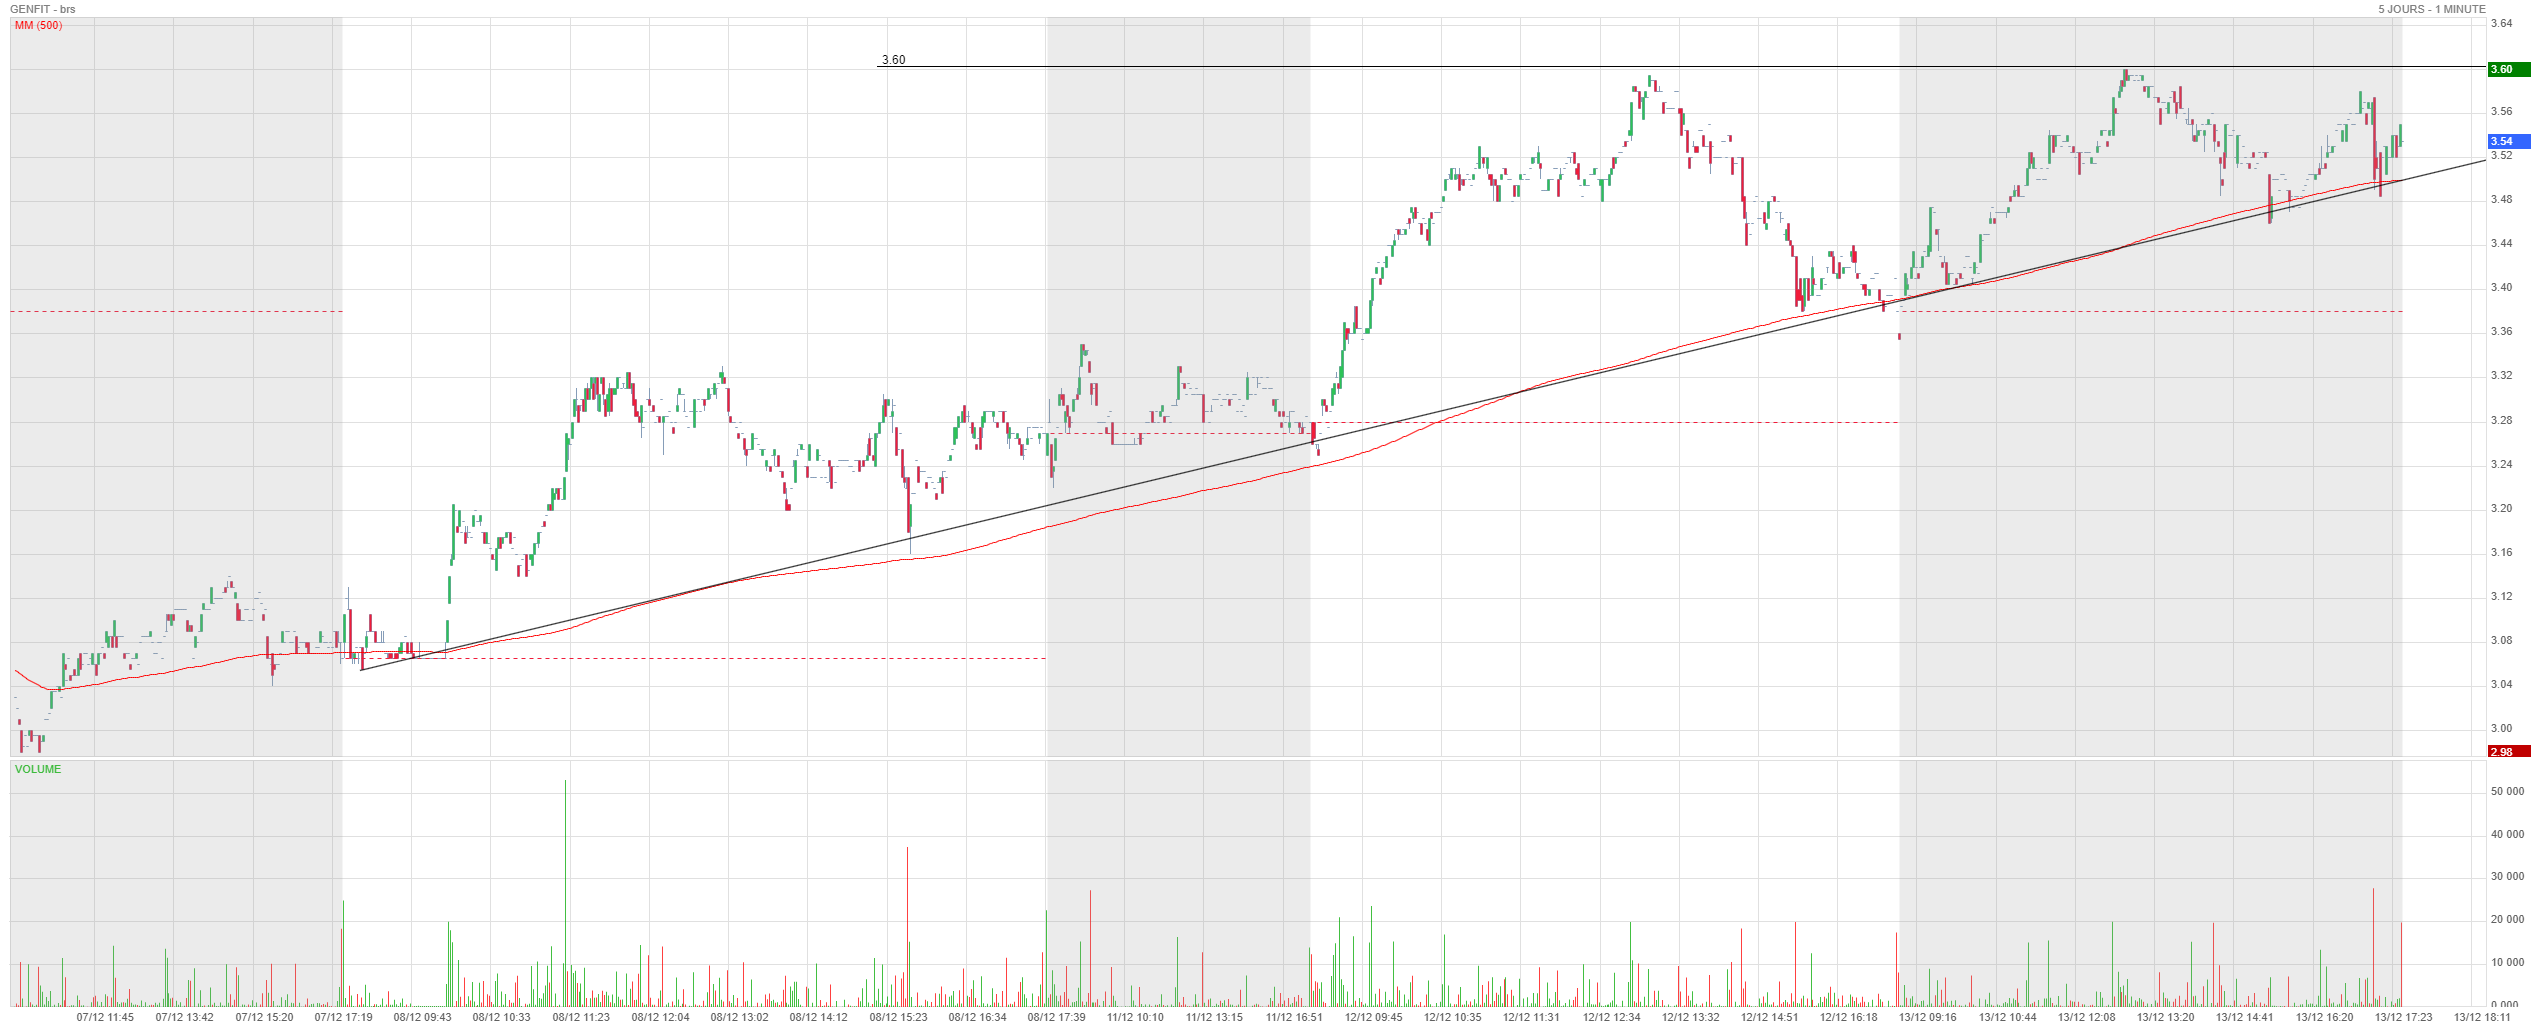Viewport: 2531px width, 1027px height.
Task: Click the 3.08 price axis value
Action: [x=2501, y=640]
